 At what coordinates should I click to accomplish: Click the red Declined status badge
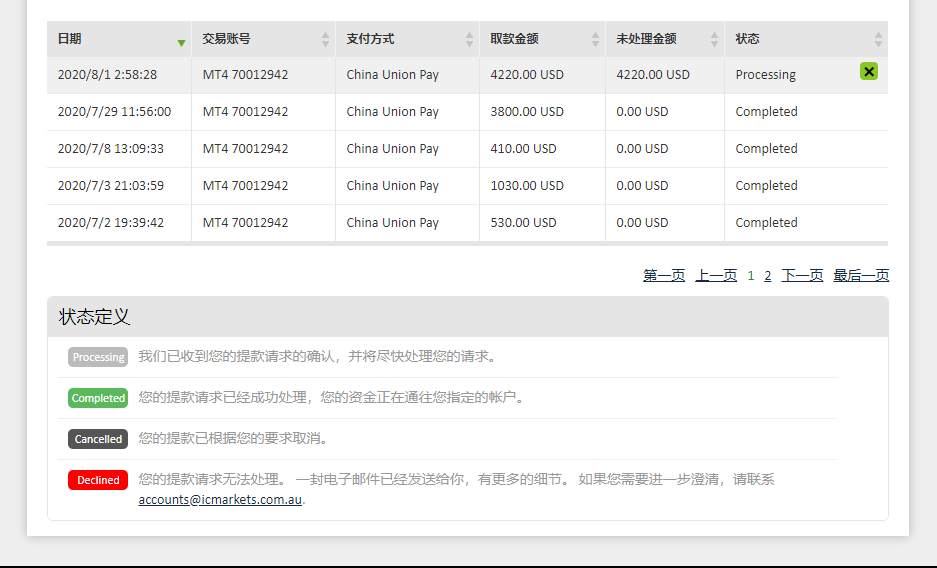tap(98, 480)
